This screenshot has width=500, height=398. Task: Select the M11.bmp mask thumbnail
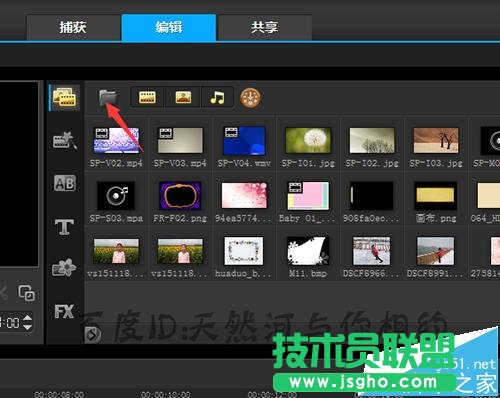308,251
